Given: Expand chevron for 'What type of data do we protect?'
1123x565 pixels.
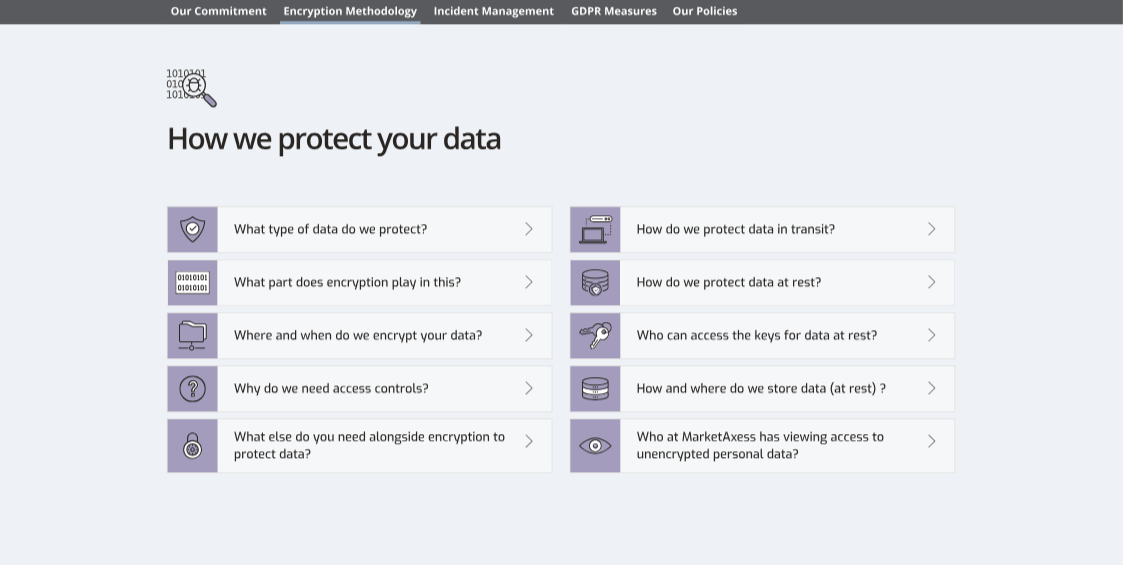Looking at the screenshot, I should [x=529, y=229].
